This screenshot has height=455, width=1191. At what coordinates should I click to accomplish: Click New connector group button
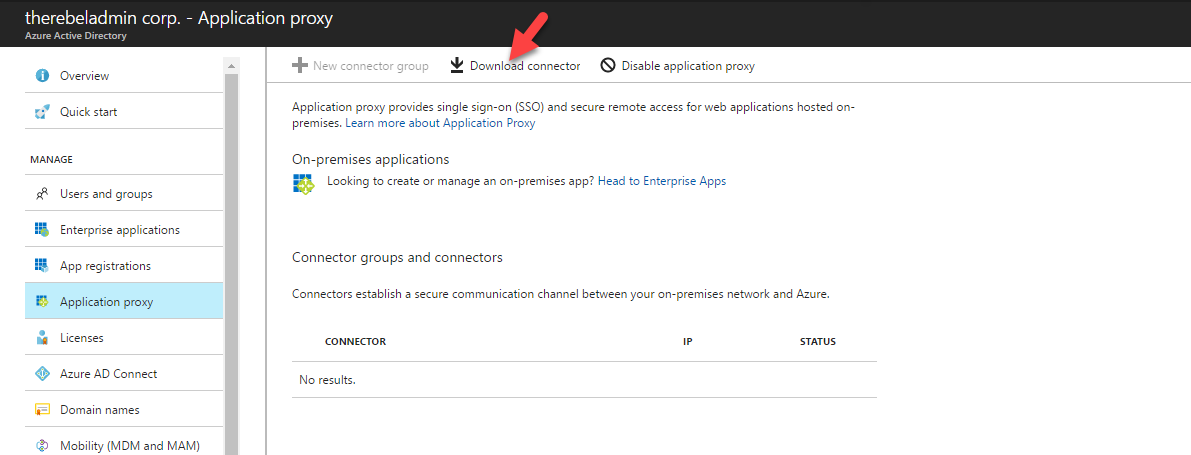360,66
